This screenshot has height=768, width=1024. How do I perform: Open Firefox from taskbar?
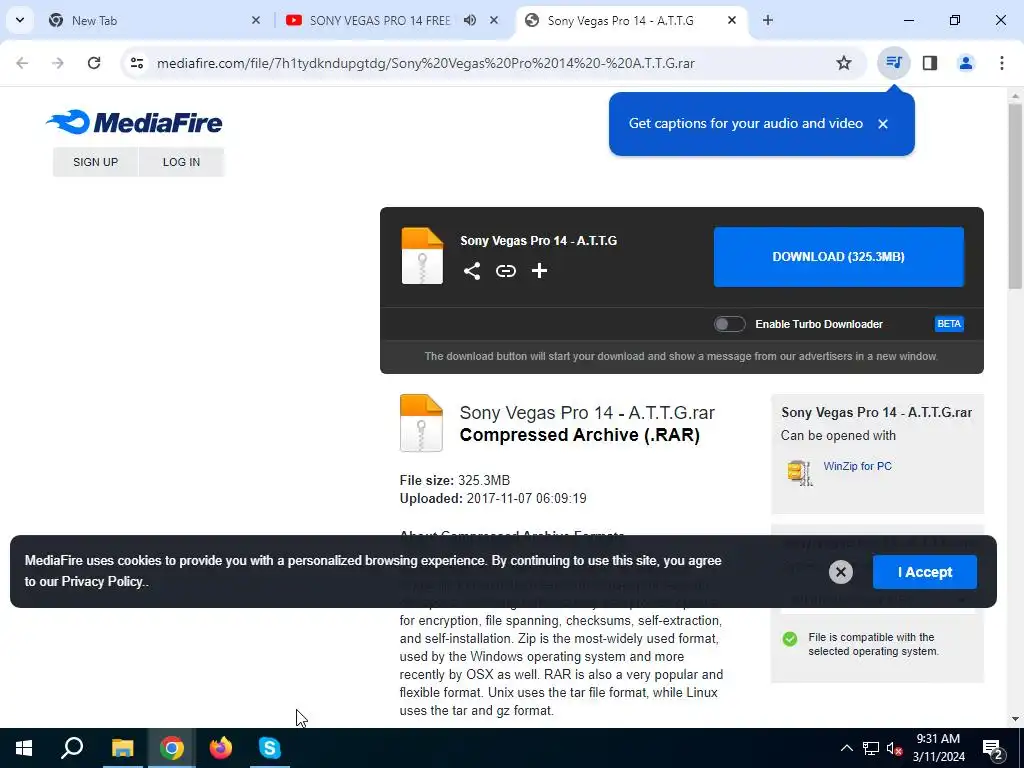pos(220,748)
